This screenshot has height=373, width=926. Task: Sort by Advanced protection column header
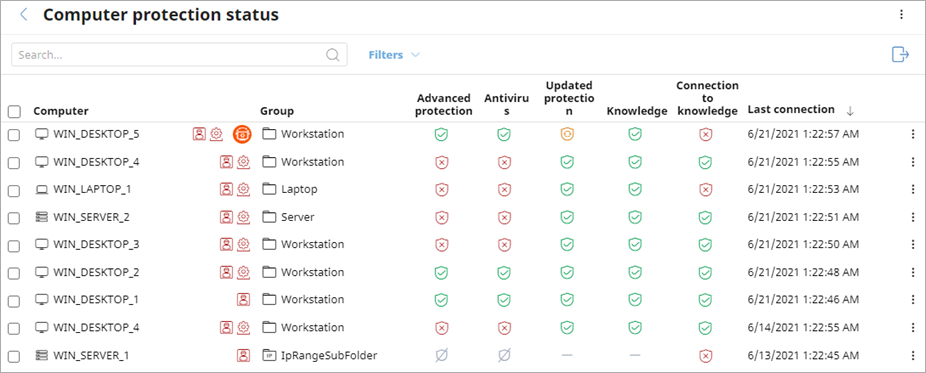[444, 104]
